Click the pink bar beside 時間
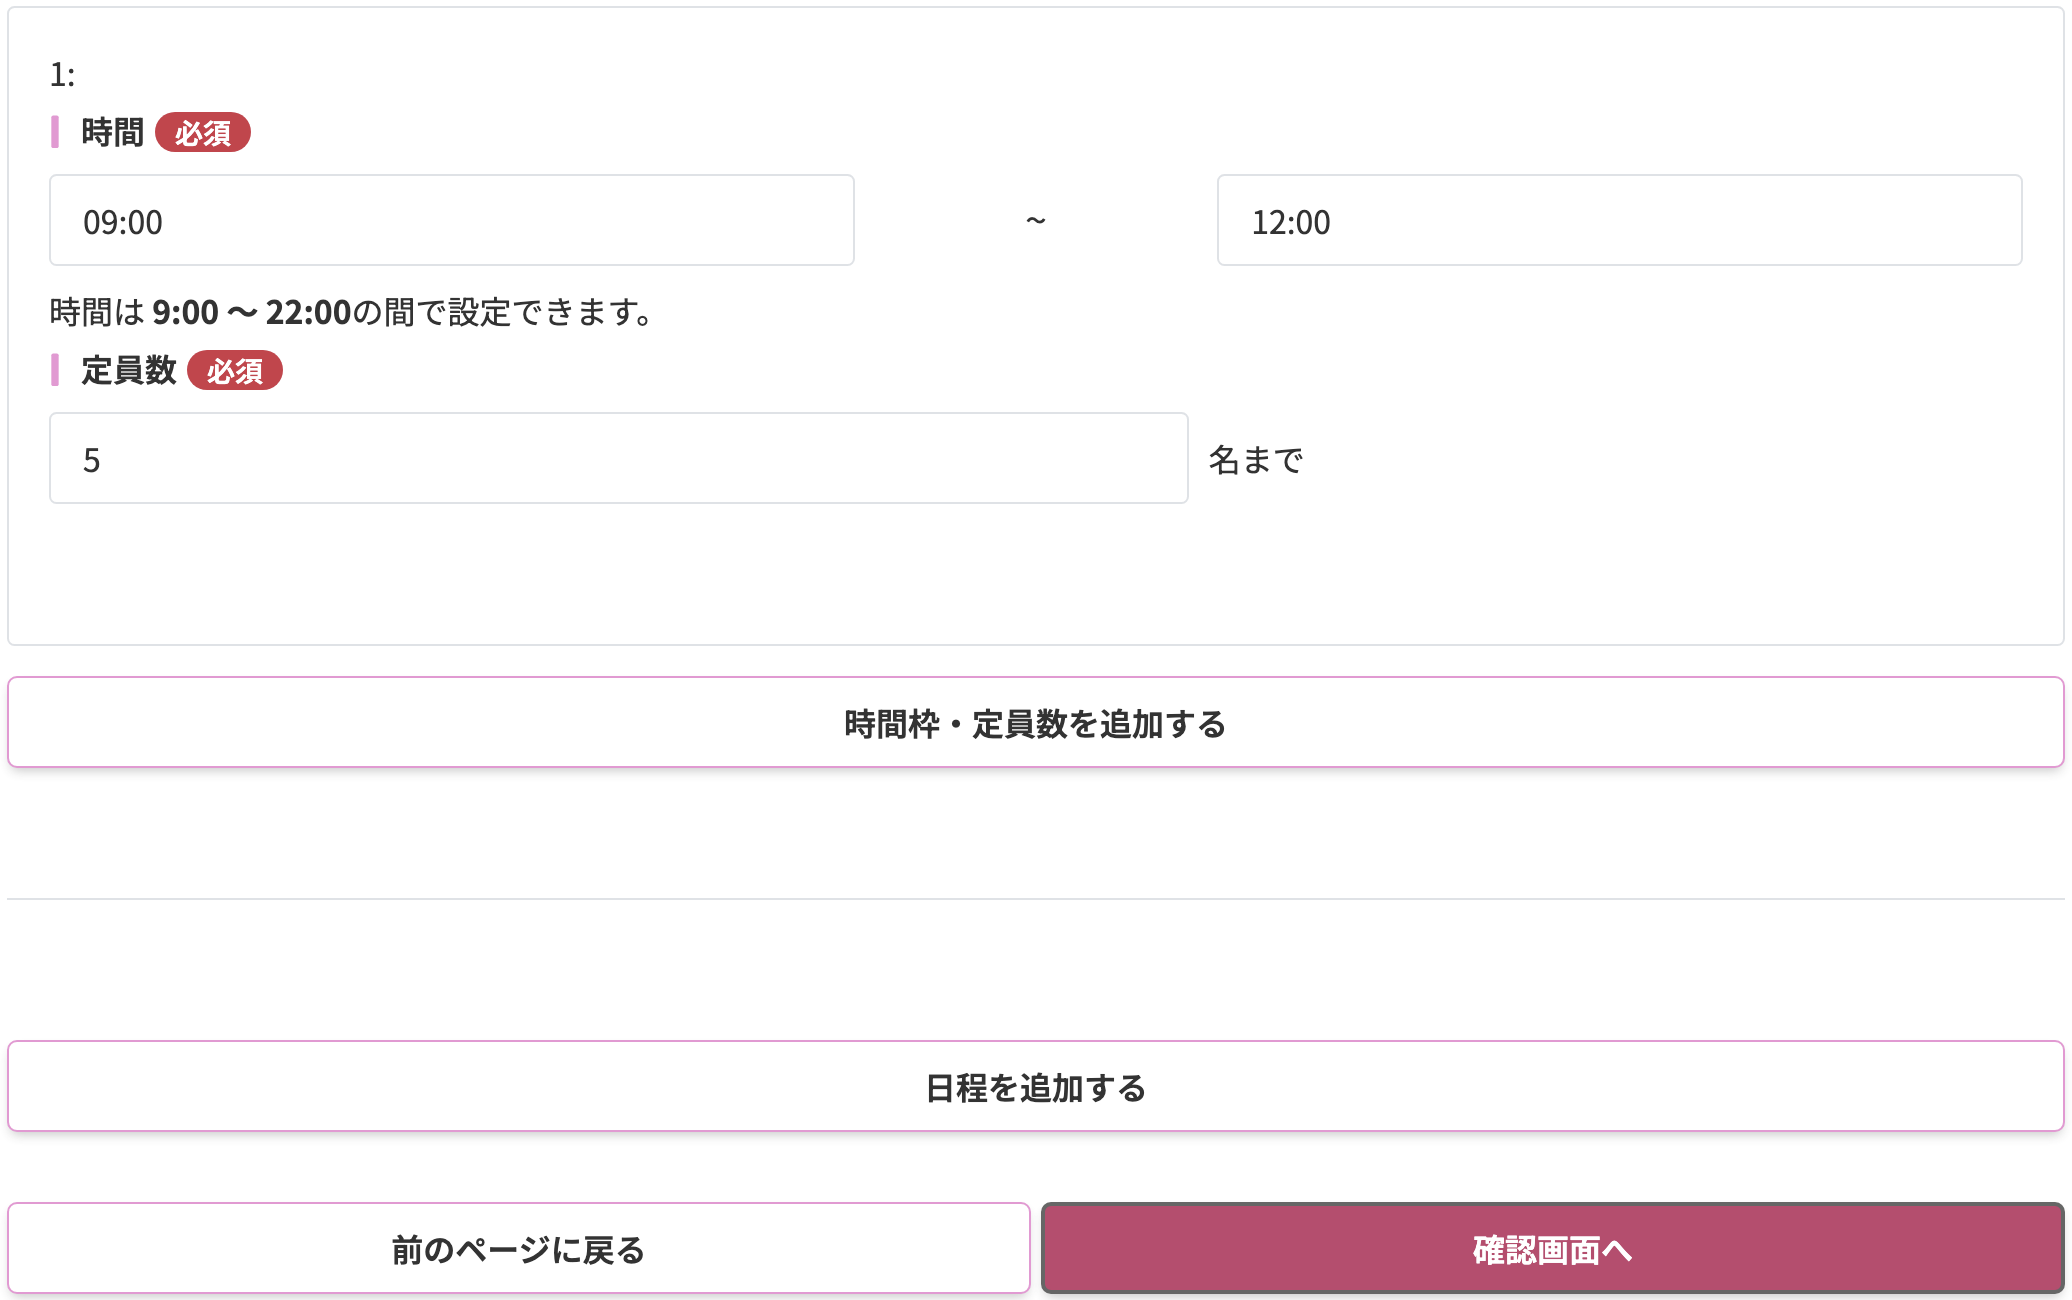The width and height of the screenshot is (2072, 1300). [55, 131]
